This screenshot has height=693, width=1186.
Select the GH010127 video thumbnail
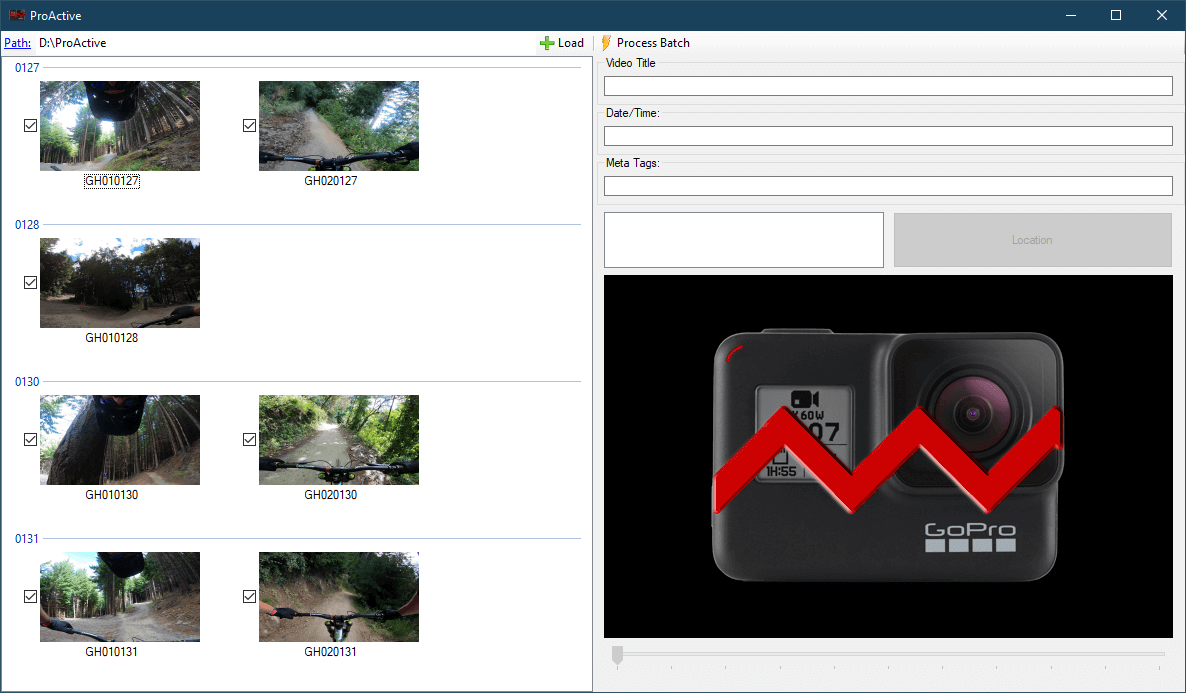click(x=120, y=126)
